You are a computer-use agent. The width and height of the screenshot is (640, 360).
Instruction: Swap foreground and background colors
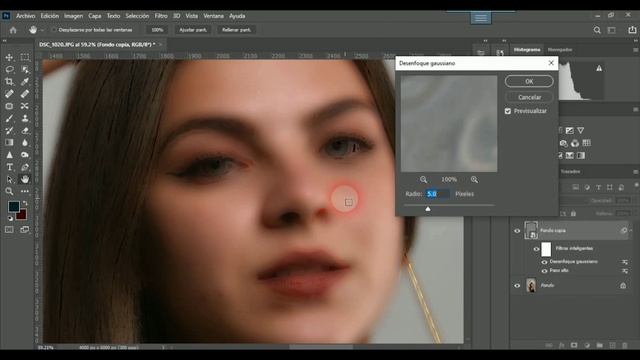[x=25, y=202]
